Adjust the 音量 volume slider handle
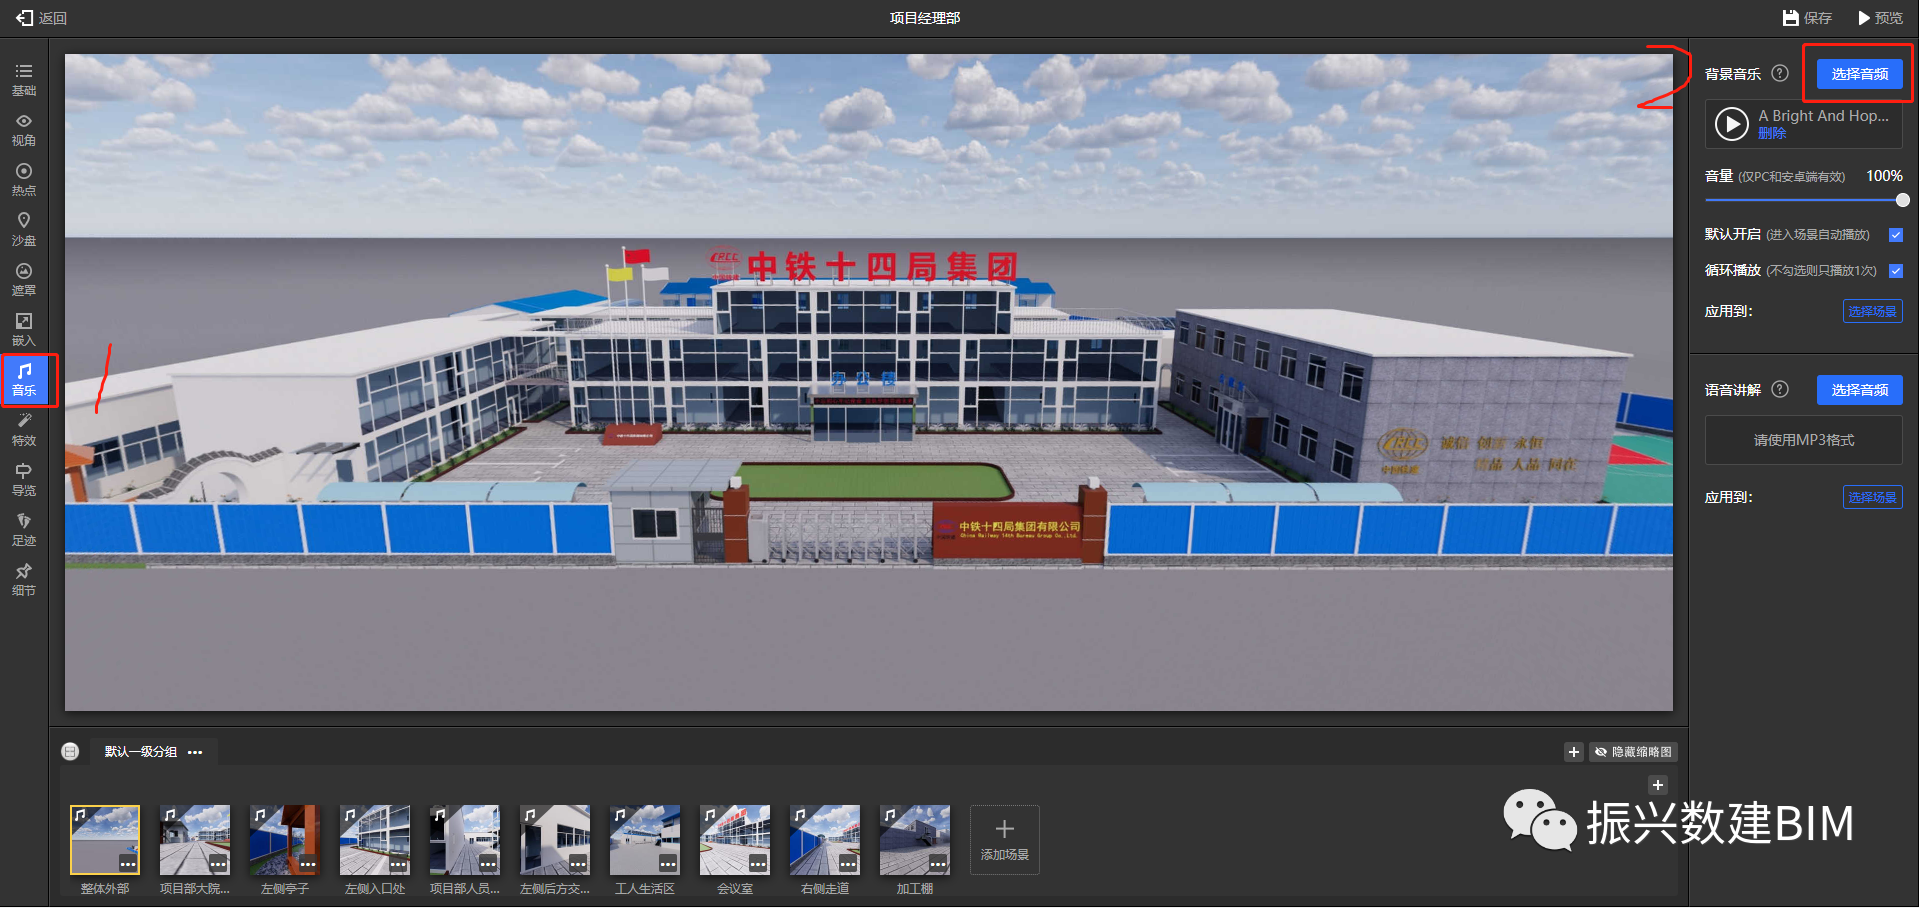This screenshot has width=1919, height=908. coord(1902,200)
